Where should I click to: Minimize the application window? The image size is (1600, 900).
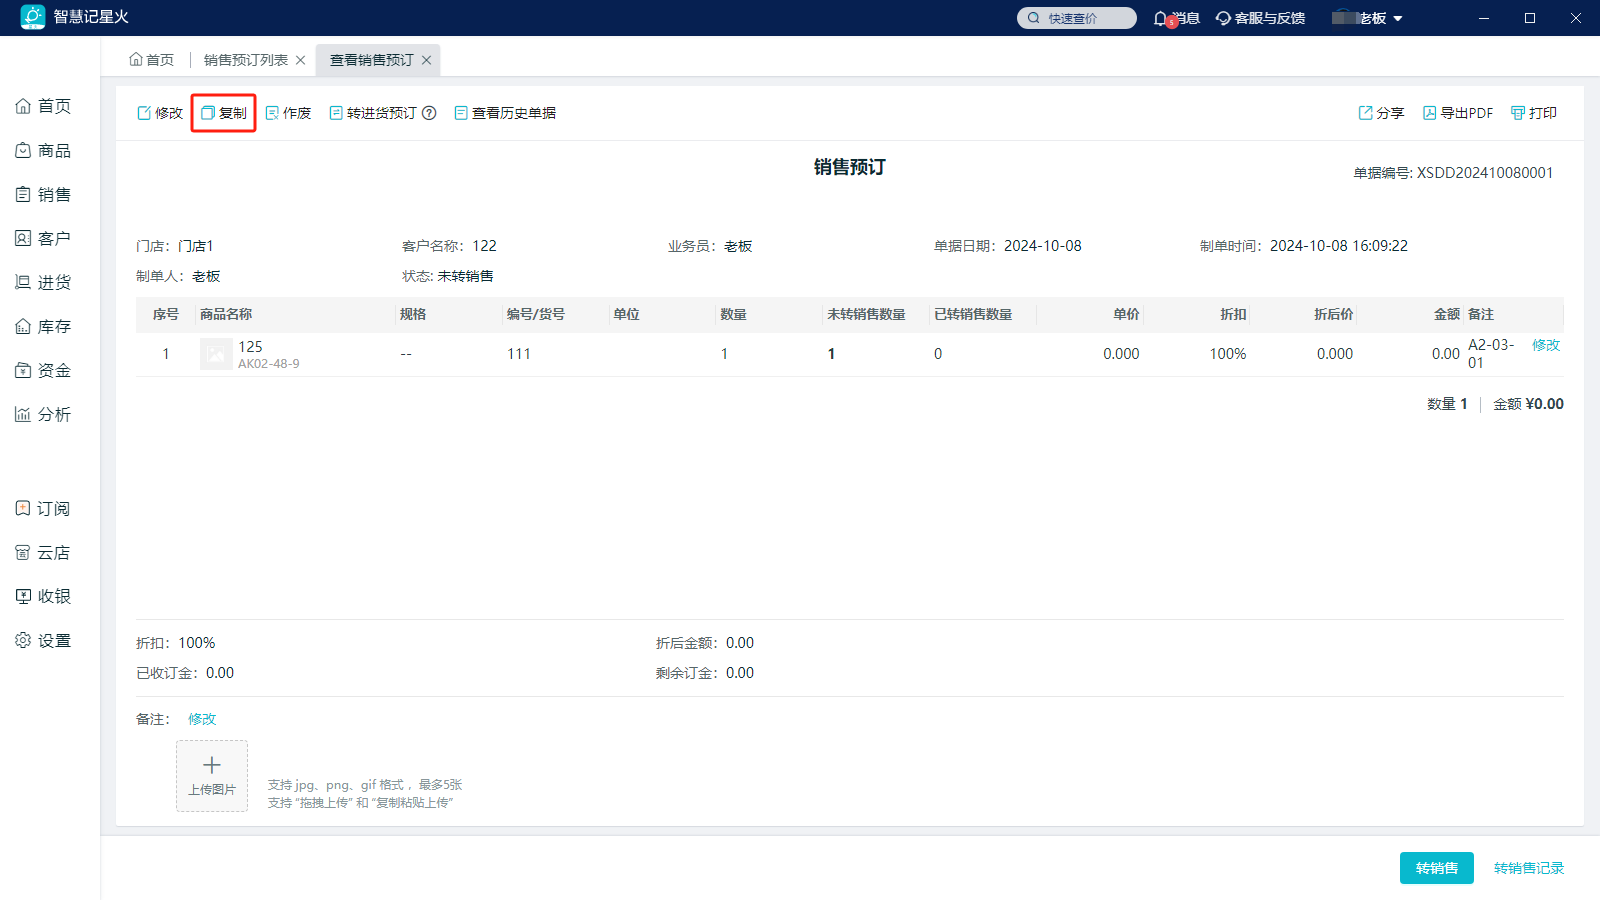click(x=1484, y=18)
